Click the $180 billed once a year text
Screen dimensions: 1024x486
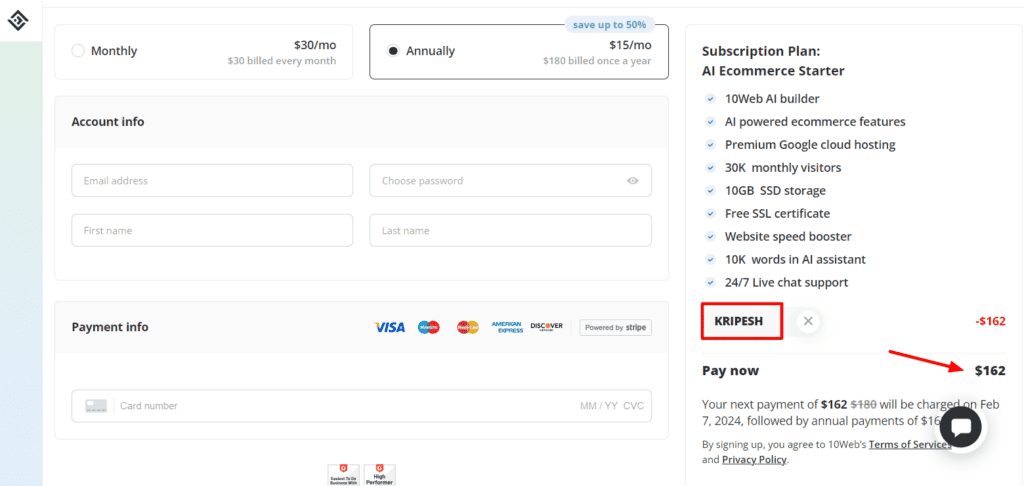(597, 61)
